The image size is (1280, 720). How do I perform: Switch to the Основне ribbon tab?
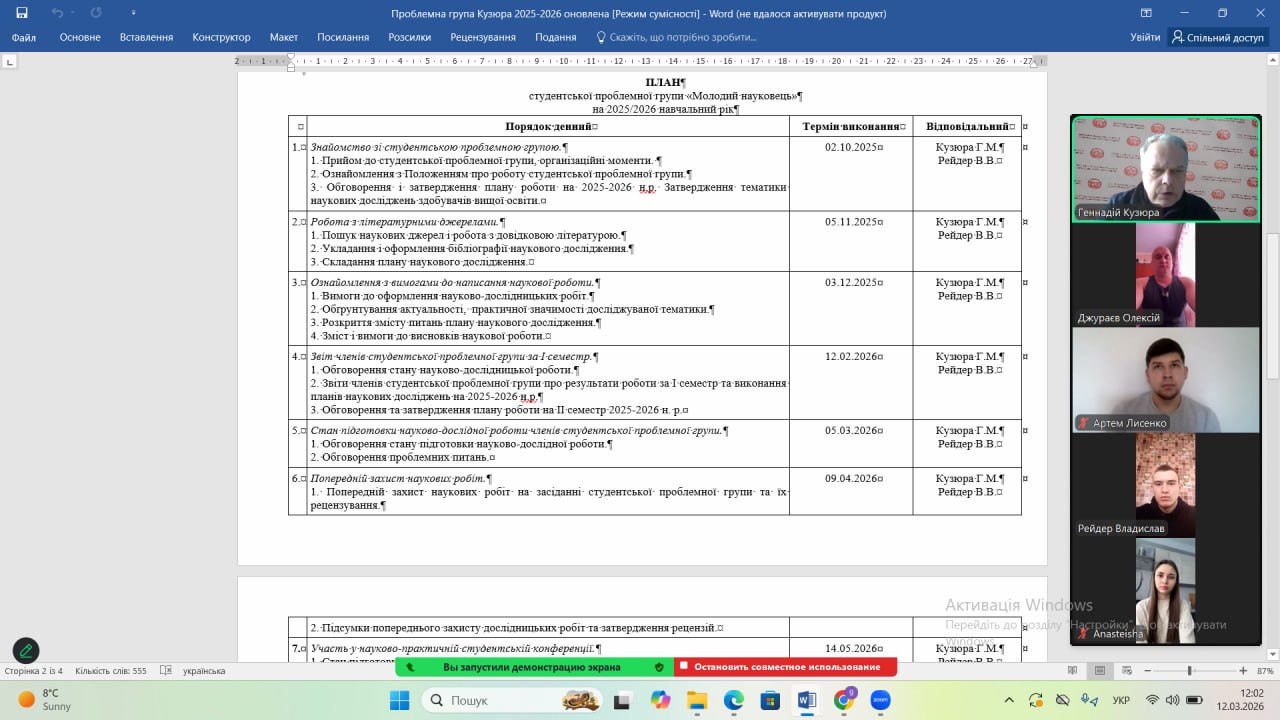coord(80,37)
